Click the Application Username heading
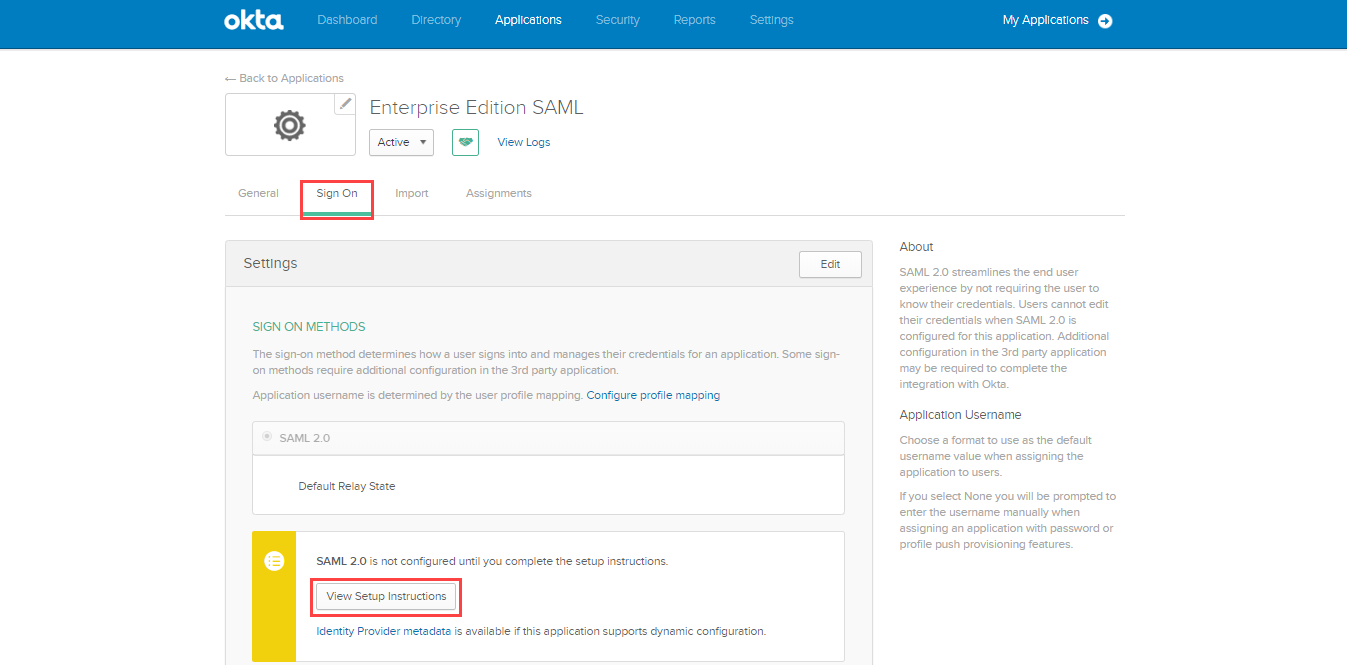The height and width of the screenshot is (665, 1347). click(x=960, y=415)
